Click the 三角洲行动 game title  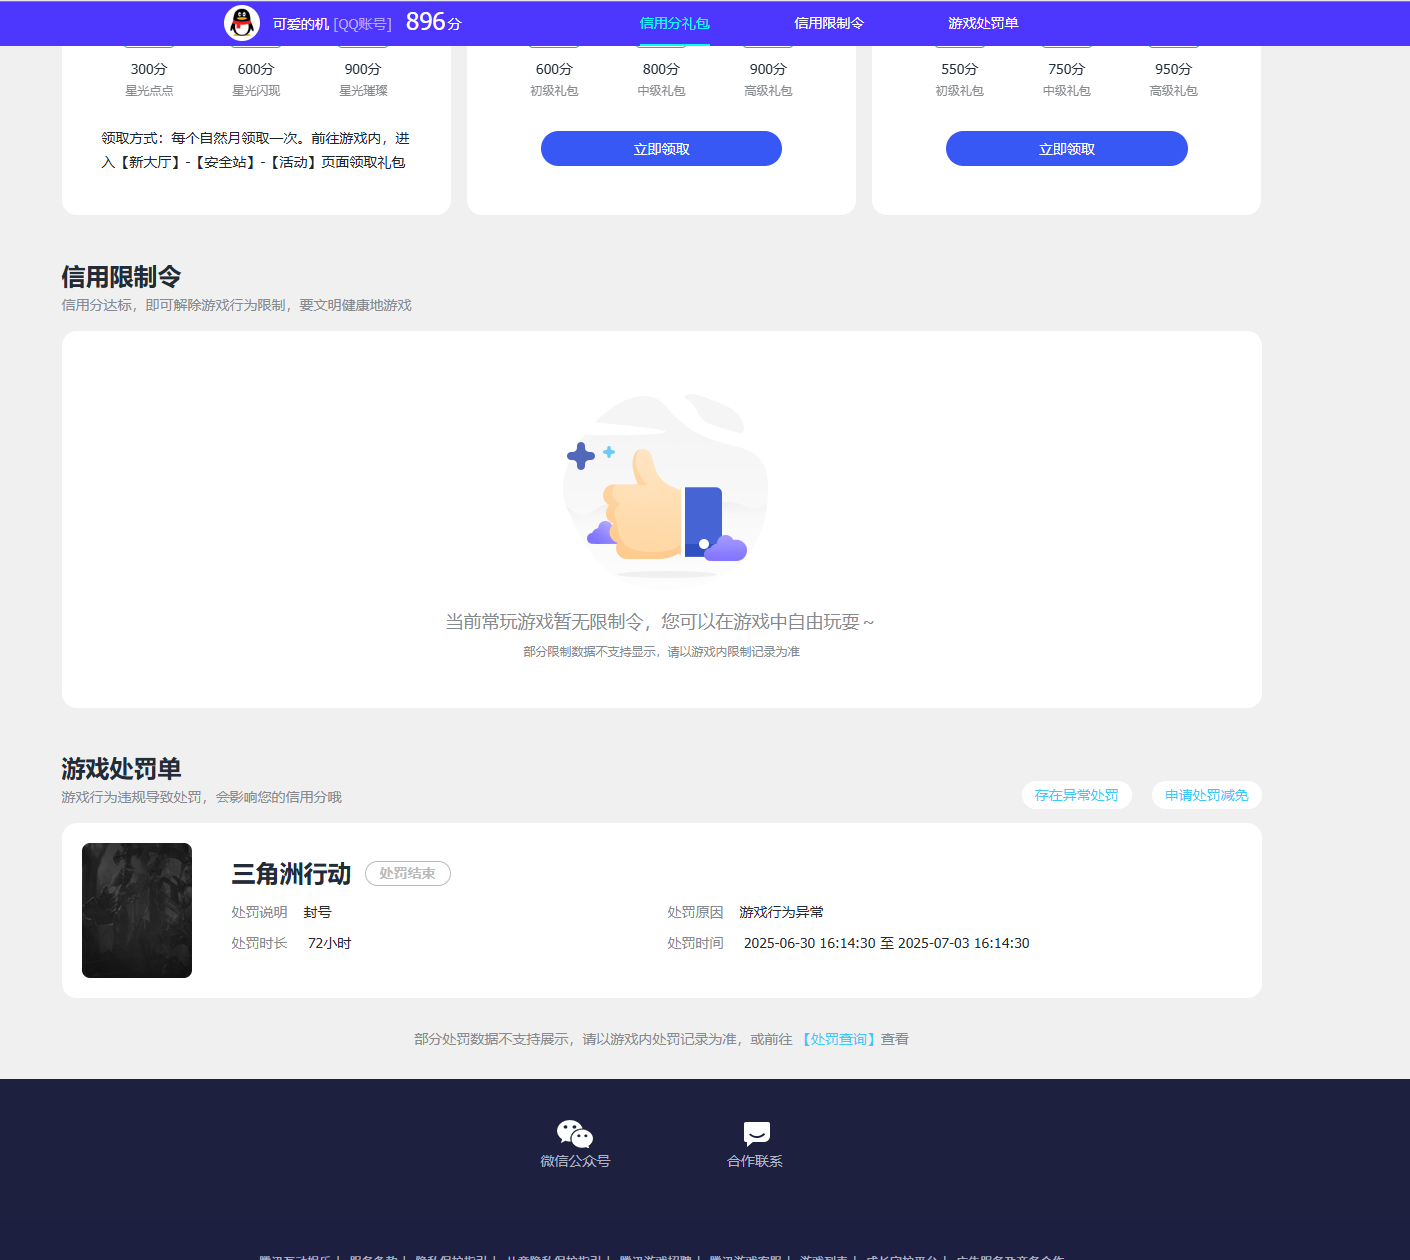pos(291,874)
